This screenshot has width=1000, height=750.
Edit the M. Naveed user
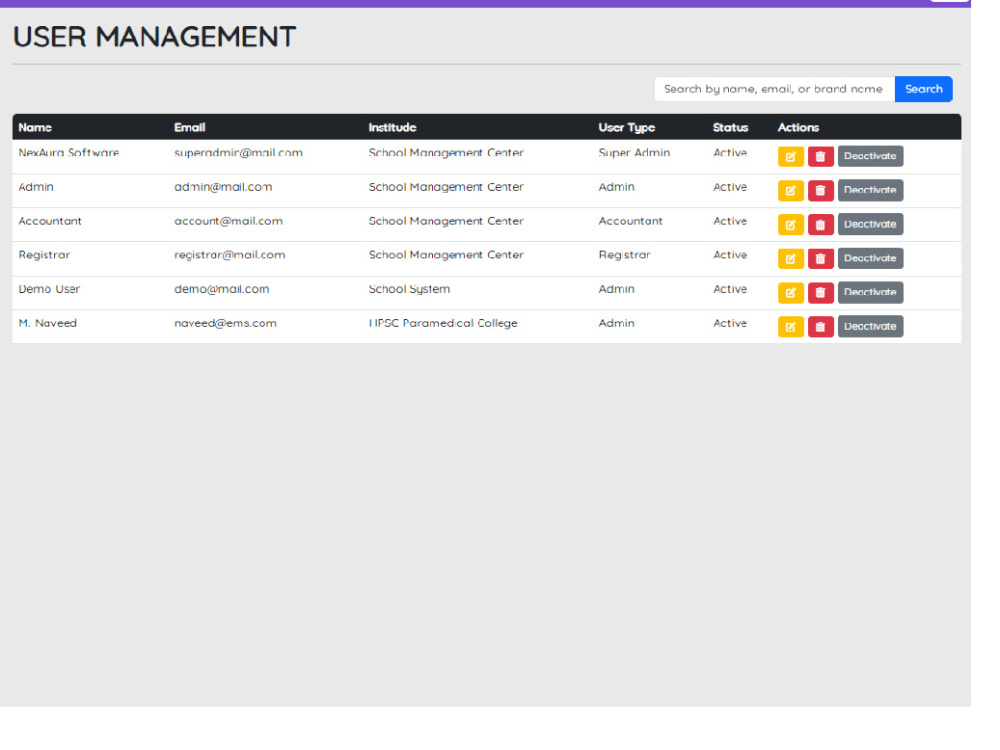(x=790, y=327)
